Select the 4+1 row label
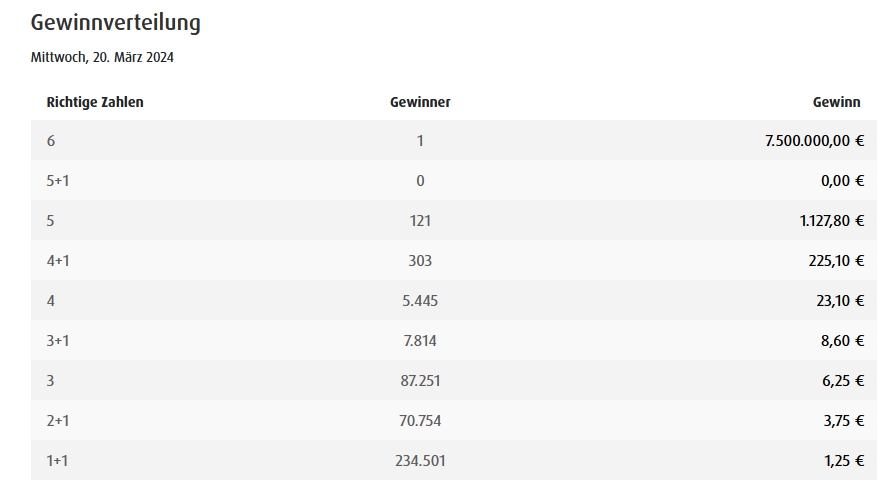 58,261
